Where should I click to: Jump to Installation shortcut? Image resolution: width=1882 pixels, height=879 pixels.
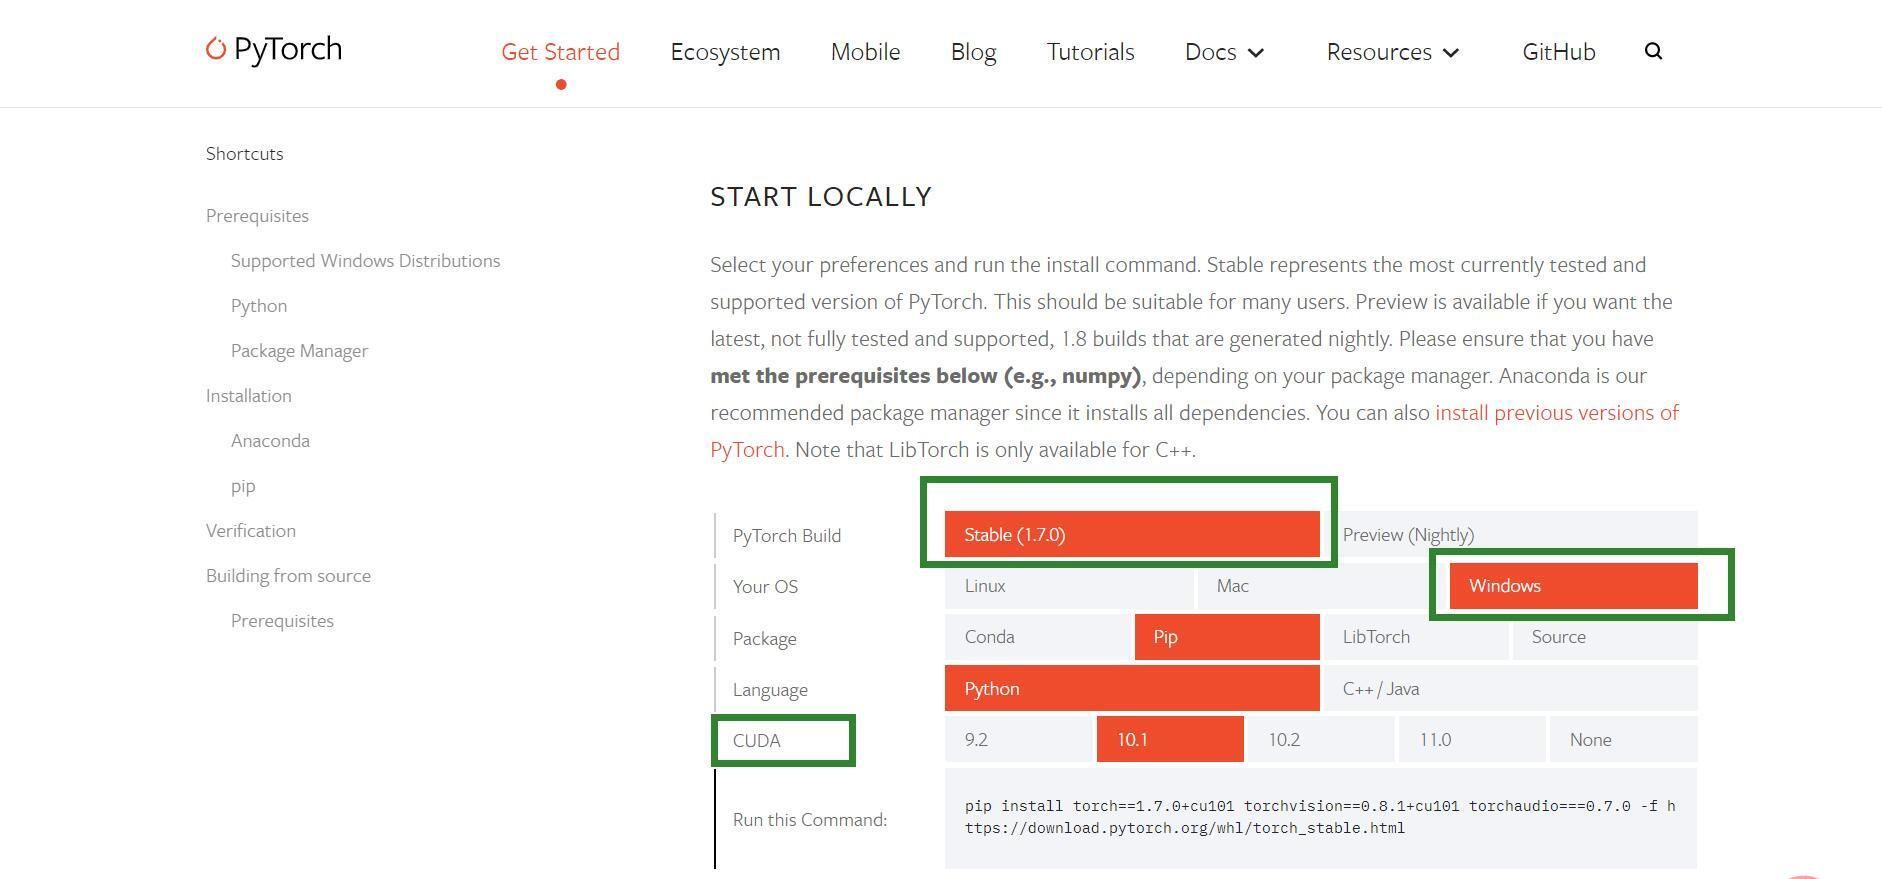[x=249, y=396]
